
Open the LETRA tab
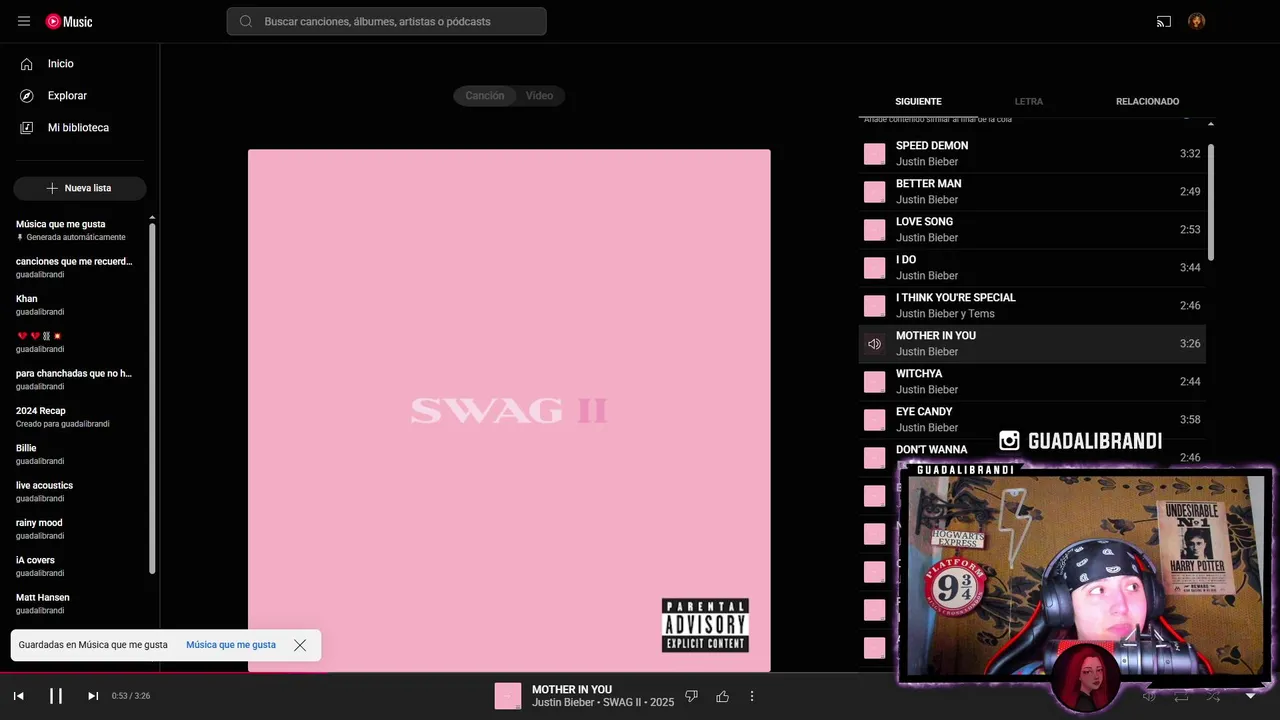point(1028,102)
